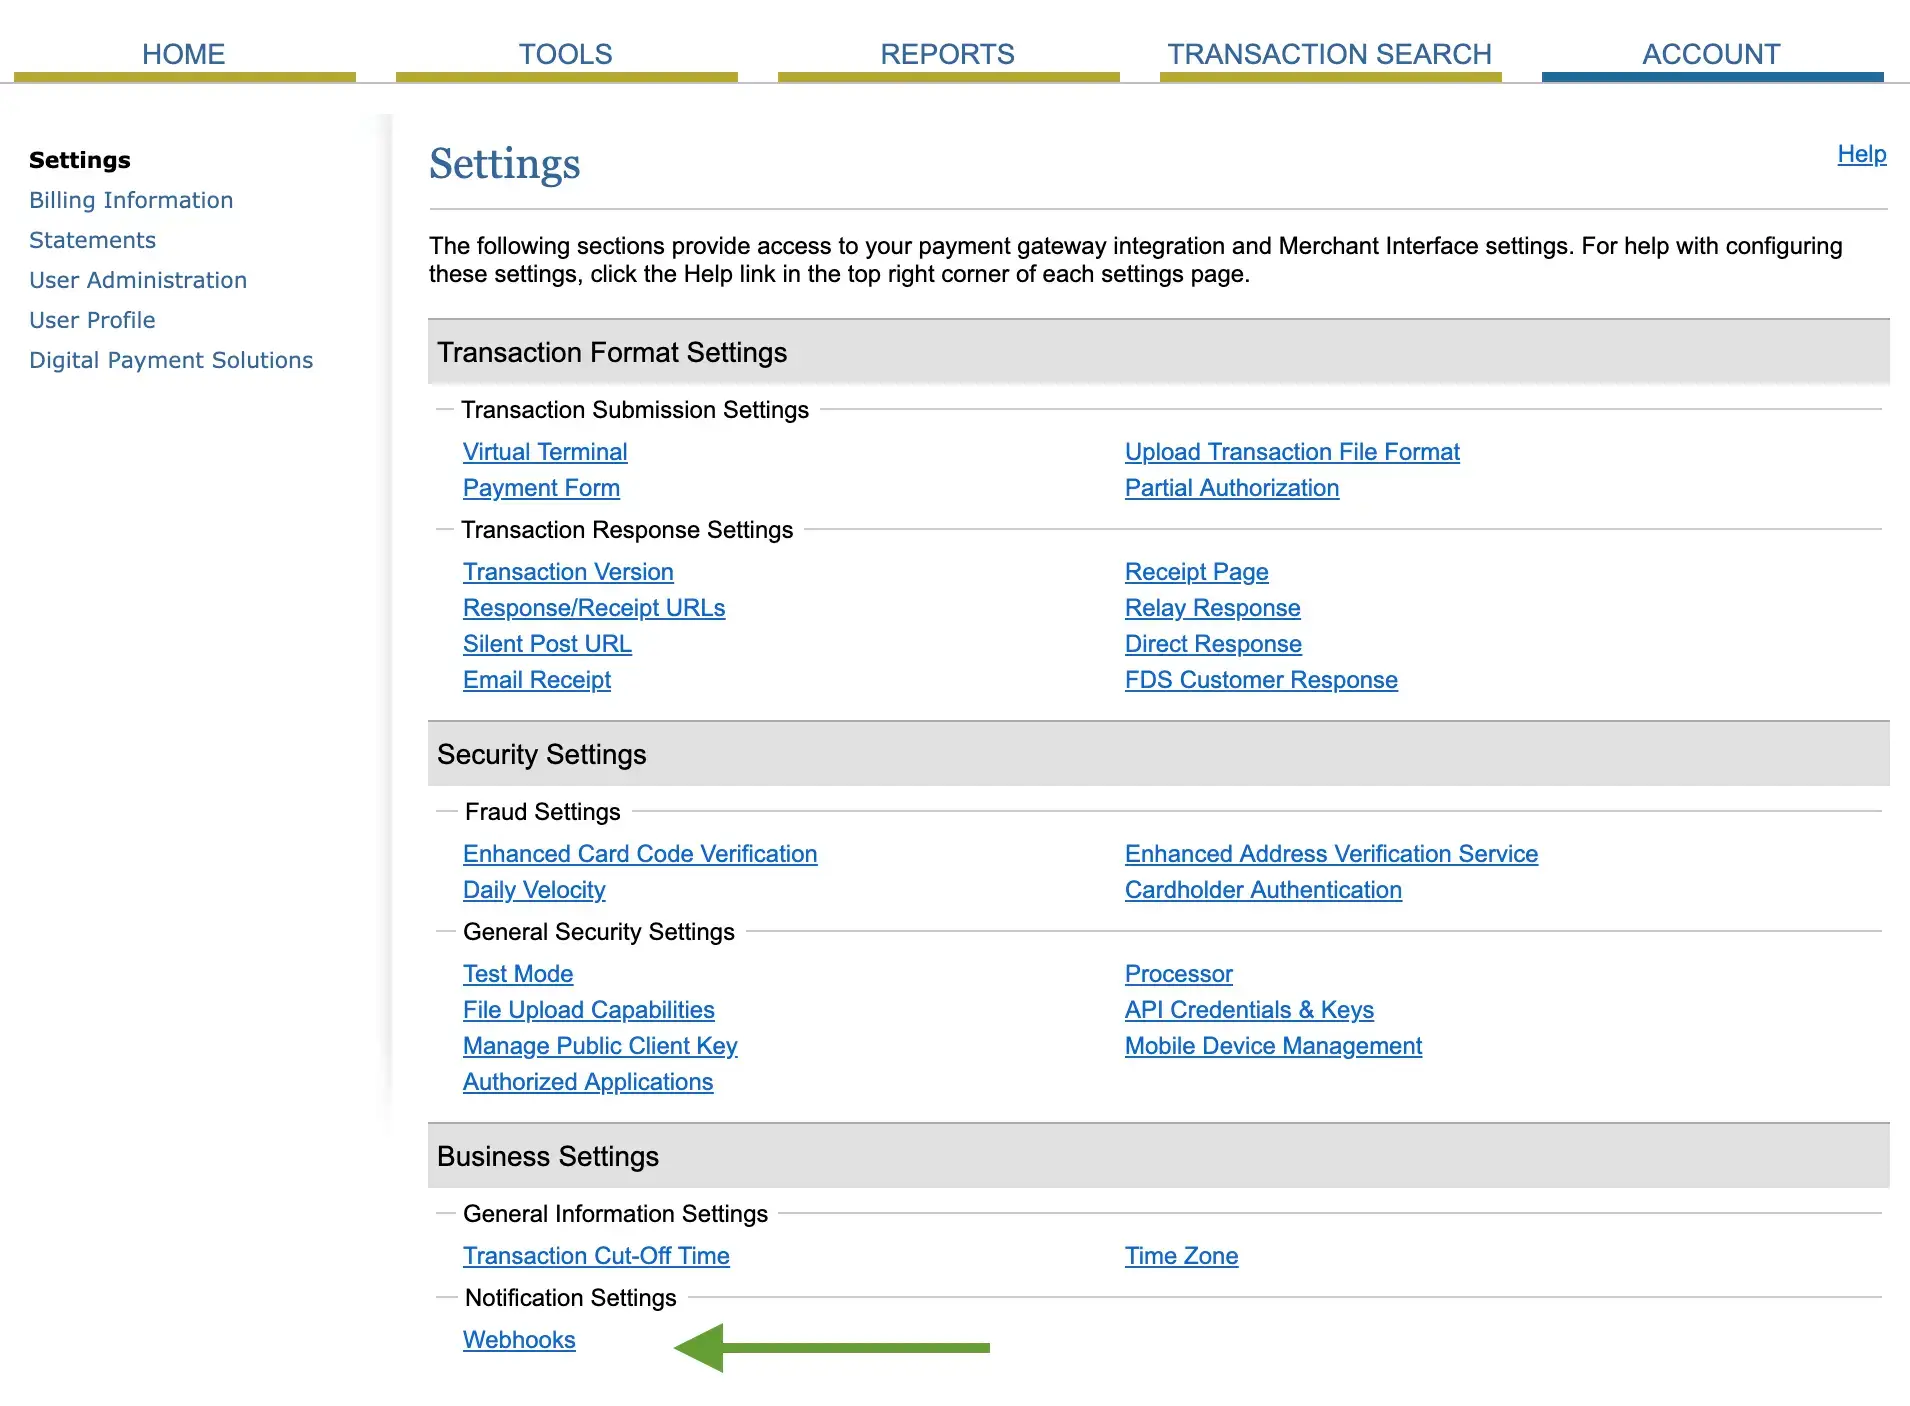Click the Email Receipt link
The width and height of the screenshot is (1910, 1406).
(537, 680)
